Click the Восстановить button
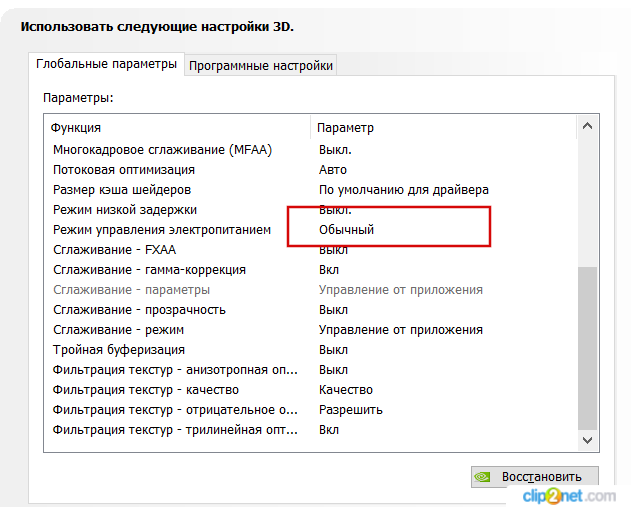Screen dimensions: 631x507 coord(534,477)
